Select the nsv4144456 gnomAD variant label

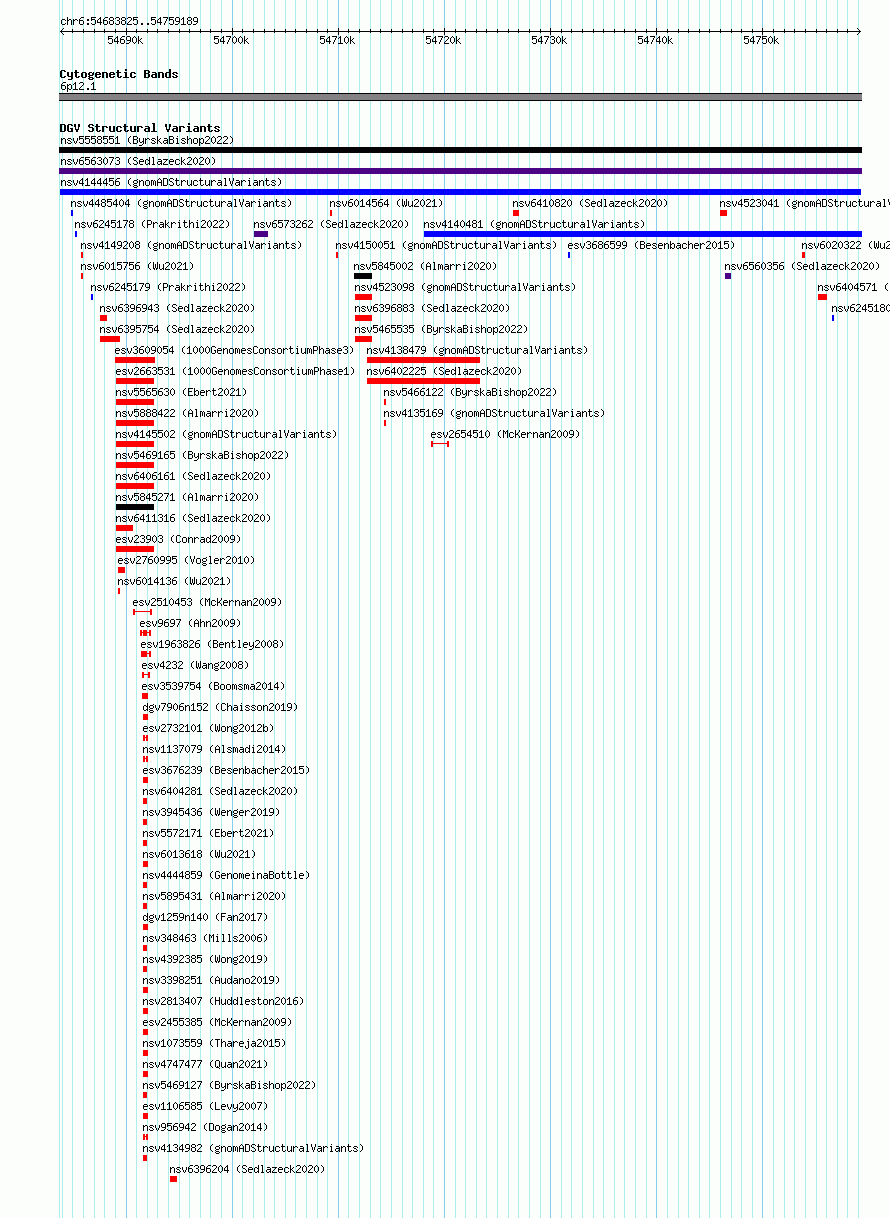(x=171, y=182)
